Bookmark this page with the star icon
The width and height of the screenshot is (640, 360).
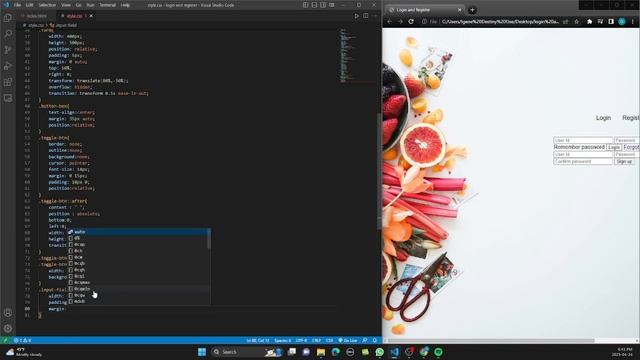click(x=576, y=22)
